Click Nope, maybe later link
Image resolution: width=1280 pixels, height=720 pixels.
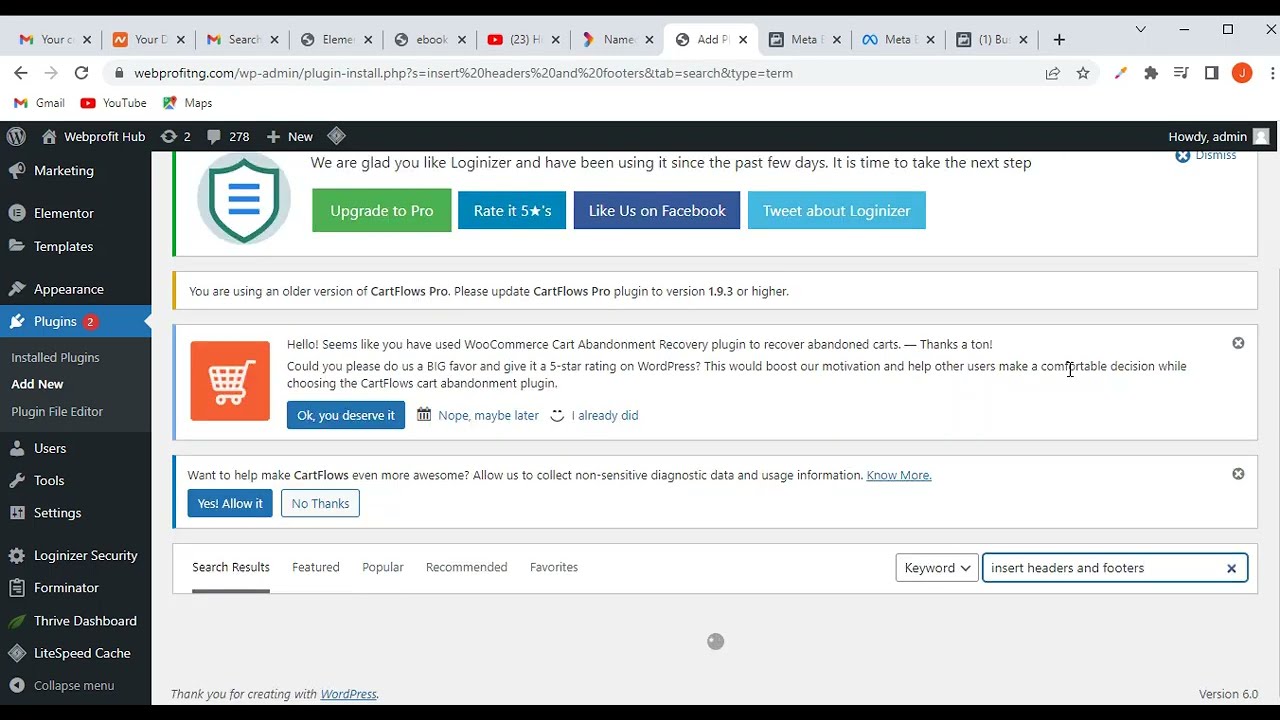(x=488, y=415)
